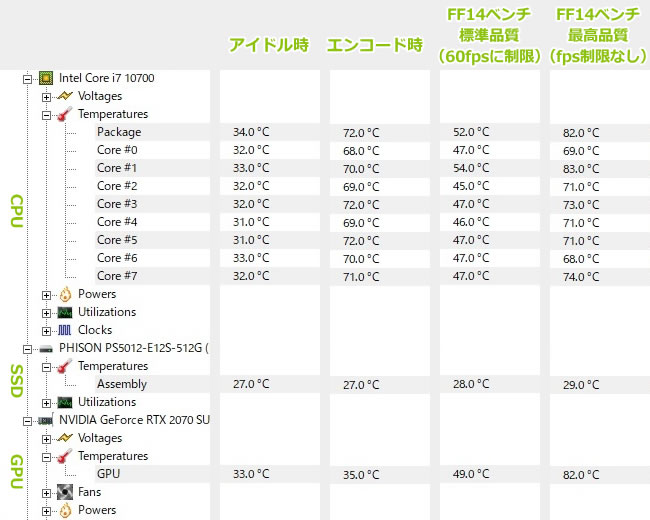Expand the CPU Utilizations node
Viewport: 650px width, 520px height.
[46, 313]
